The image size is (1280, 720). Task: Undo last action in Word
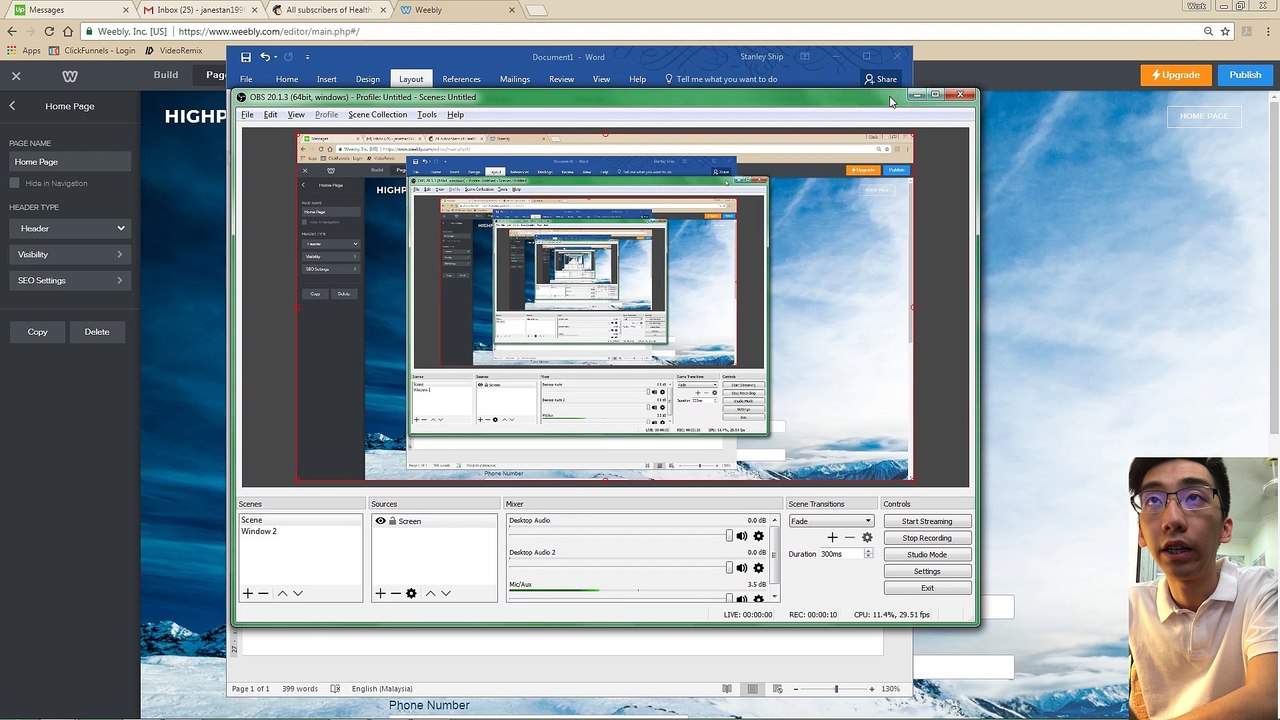(x=265, y=57)
